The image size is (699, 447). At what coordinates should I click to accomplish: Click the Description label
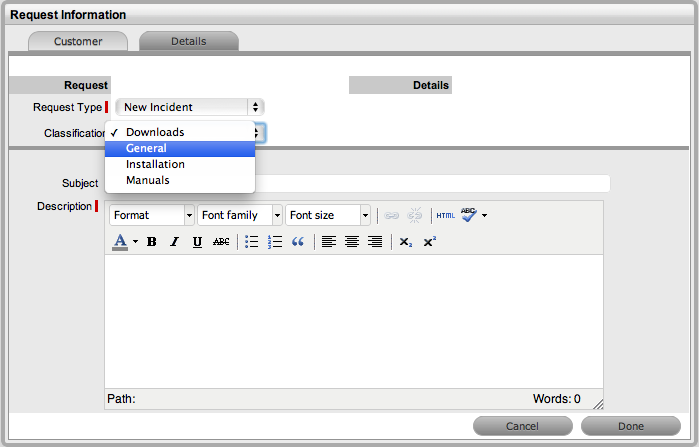(x=64, y=206)
